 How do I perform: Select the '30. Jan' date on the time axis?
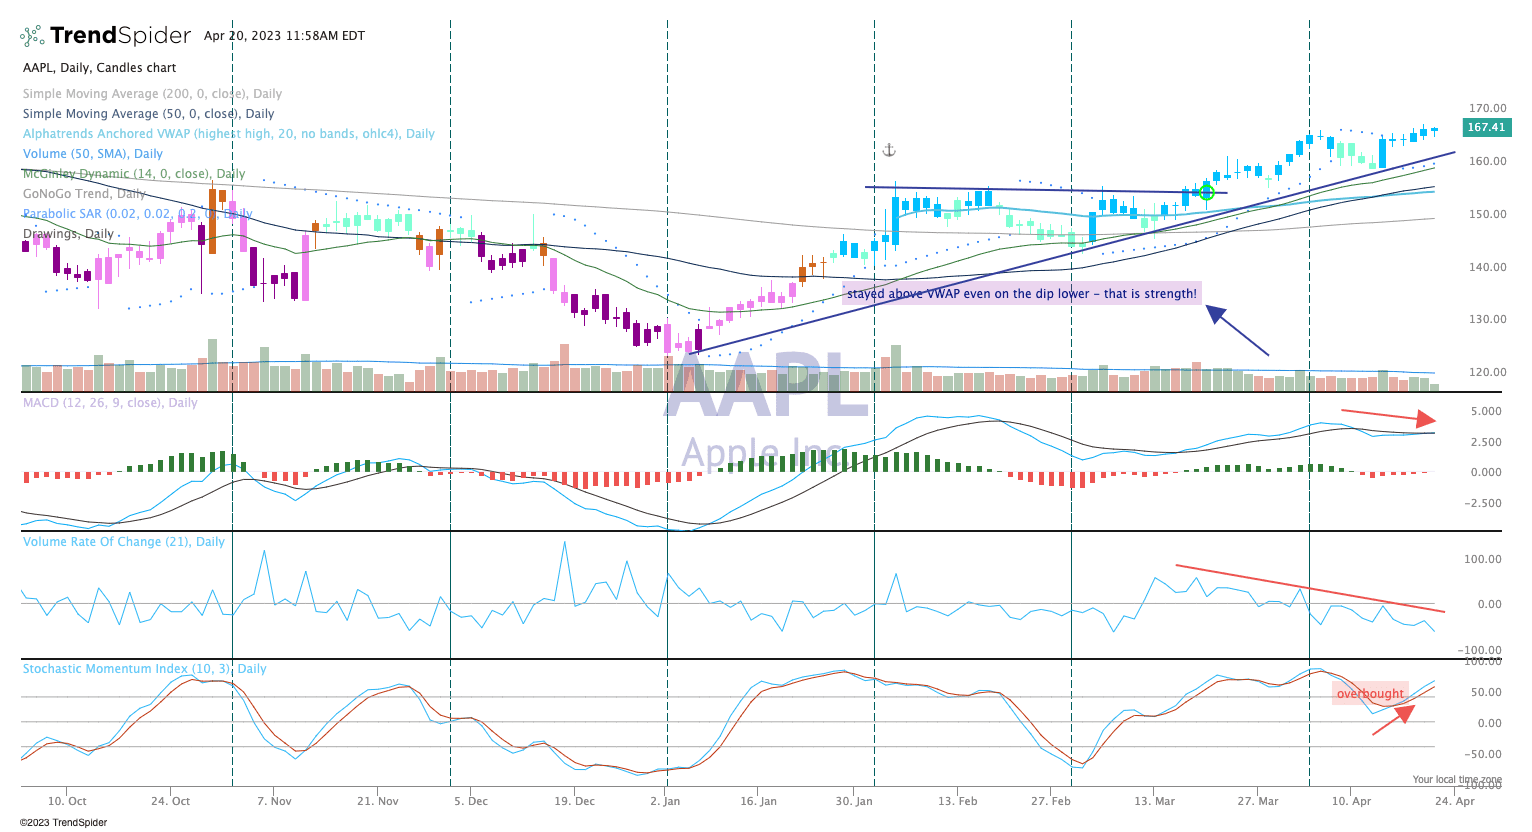pyautogui.click(x=855, y=801)
